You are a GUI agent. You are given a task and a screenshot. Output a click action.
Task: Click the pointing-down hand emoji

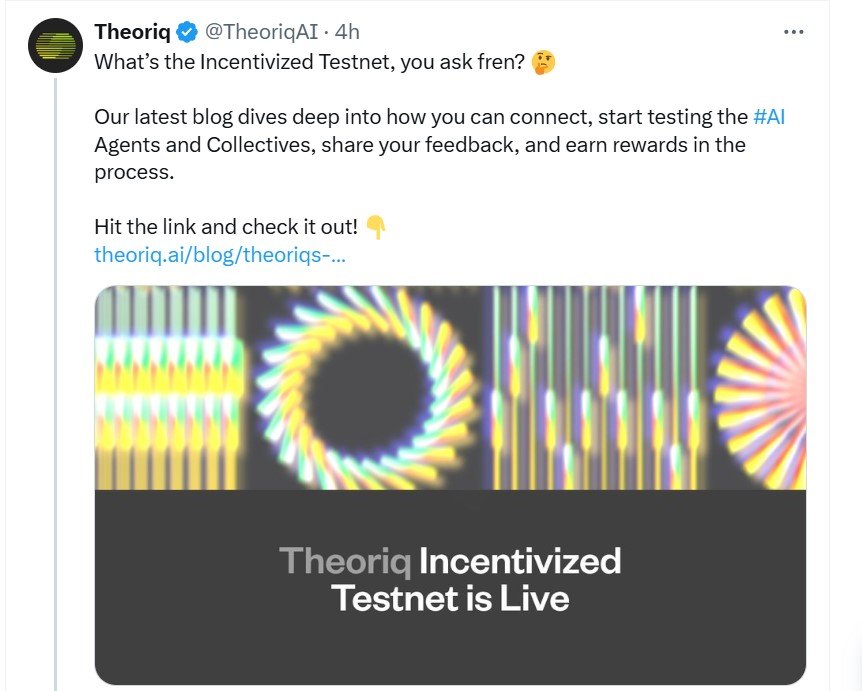tap(375, 227)
